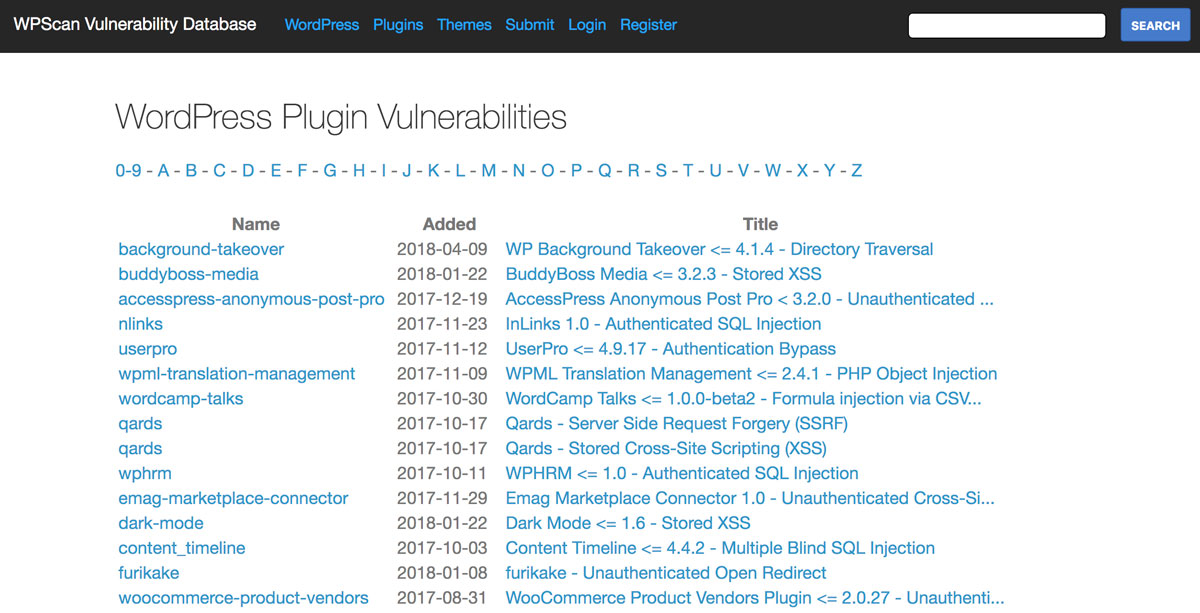This screenshot has width=1200, height=613.
Task: Open Content Timeline Multiple Blind SQL Injection
Action: coord(720,548)
